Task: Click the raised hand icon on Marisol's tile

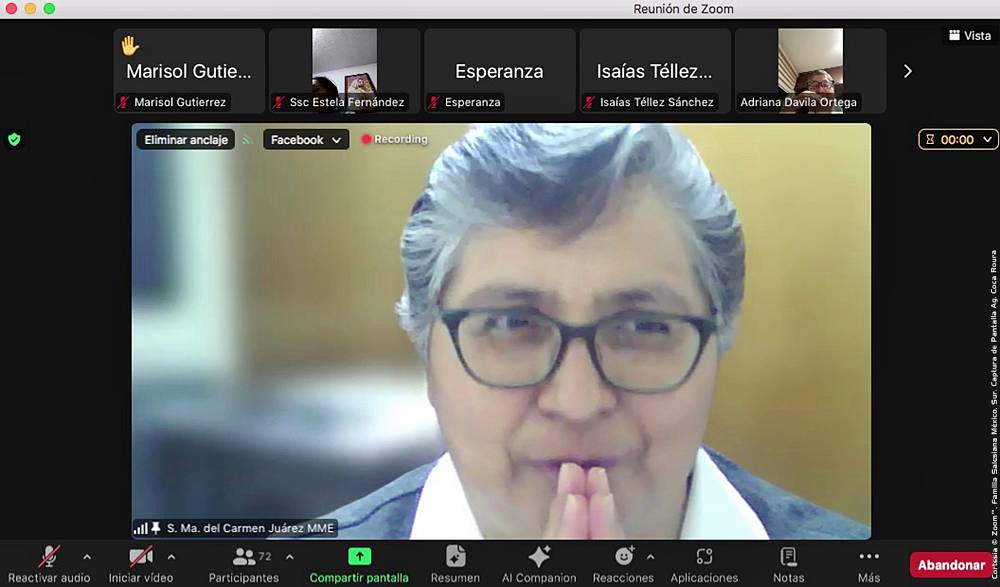Action: click(x=130, y=45)
